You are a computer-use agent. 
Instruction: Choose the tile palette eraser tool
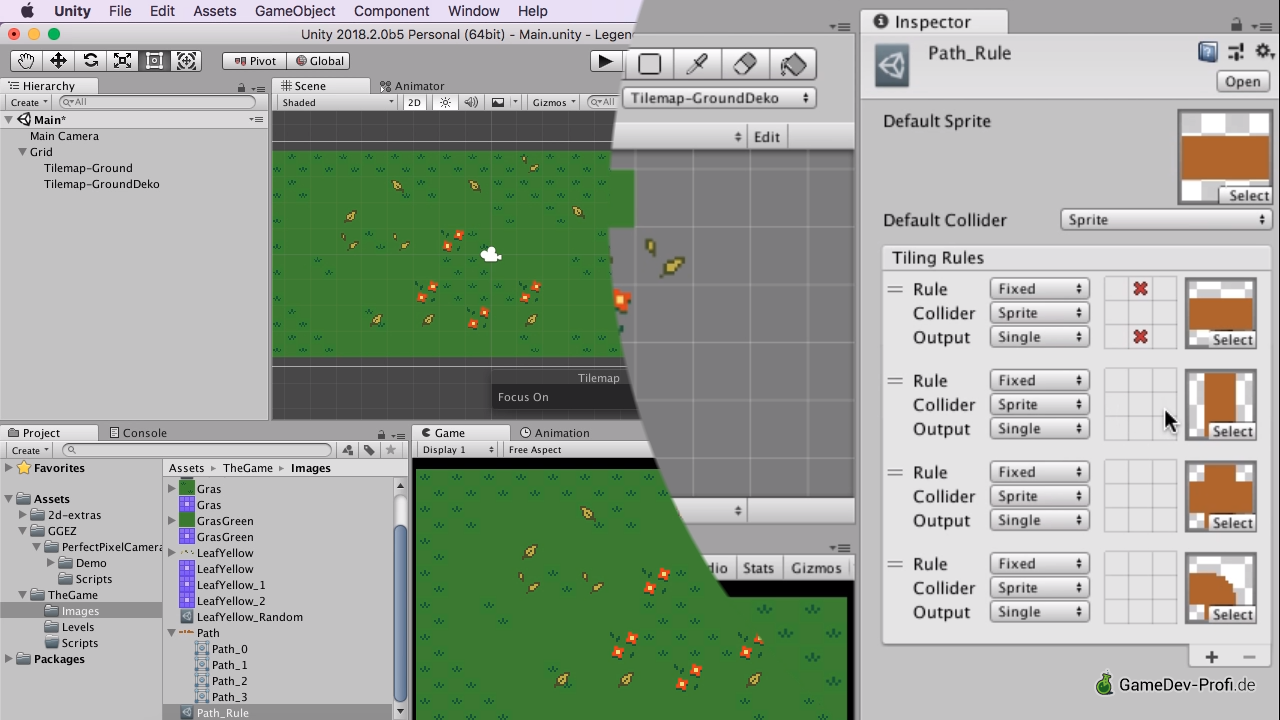745,64
